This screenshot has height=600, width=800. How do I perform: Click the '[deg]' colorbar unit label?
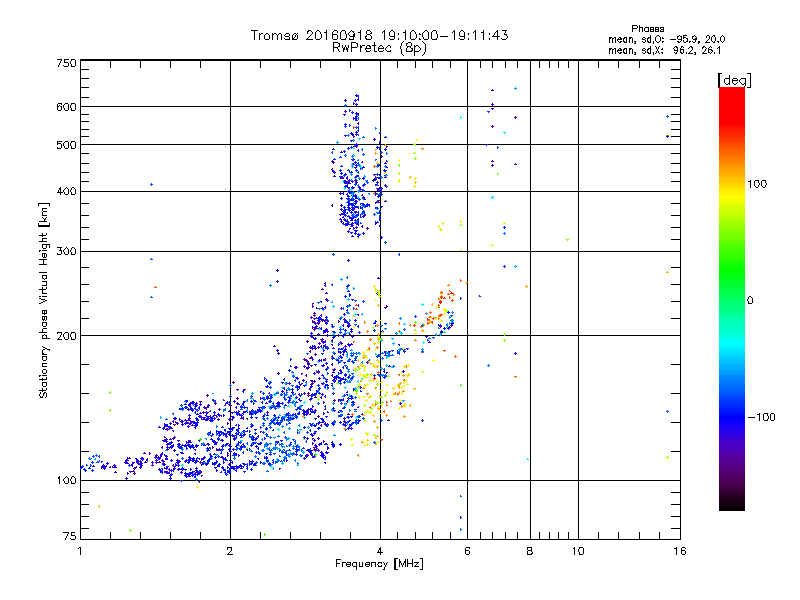click(x=734, y=80)
